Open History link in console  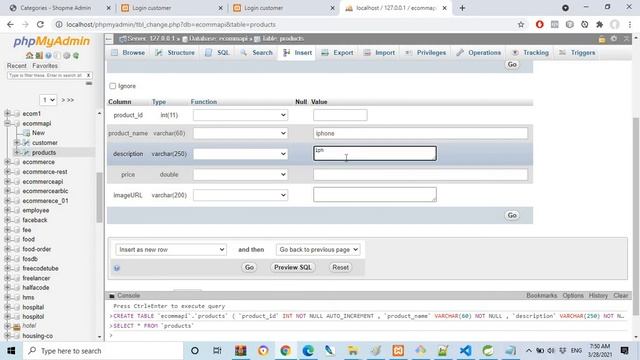tap(598, 296)
